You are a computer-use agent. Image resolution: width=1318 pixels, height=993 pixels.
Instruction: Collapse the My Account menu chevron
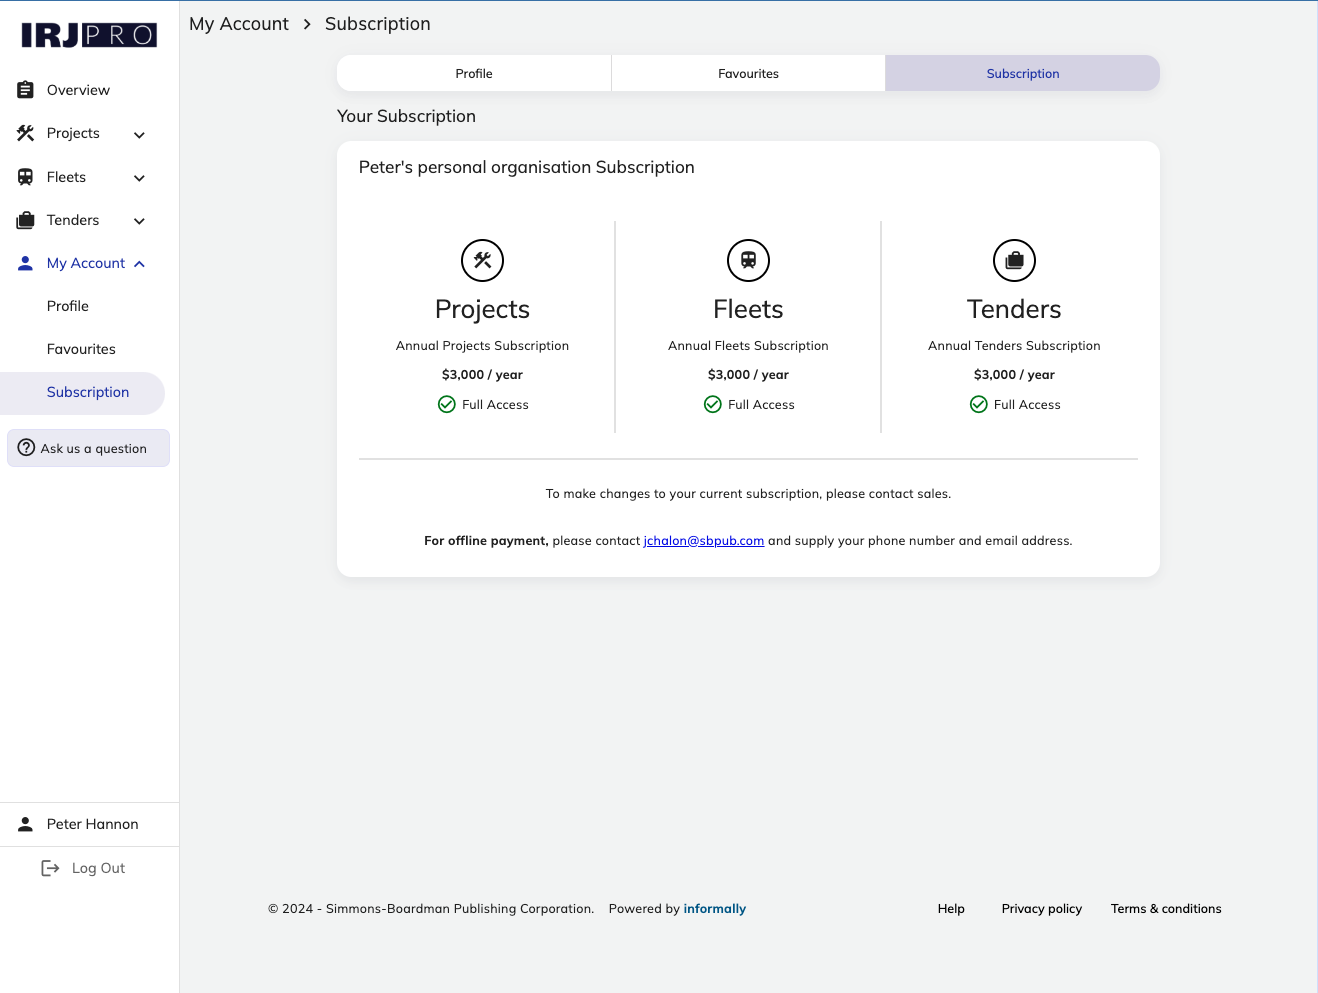[140, 264]
